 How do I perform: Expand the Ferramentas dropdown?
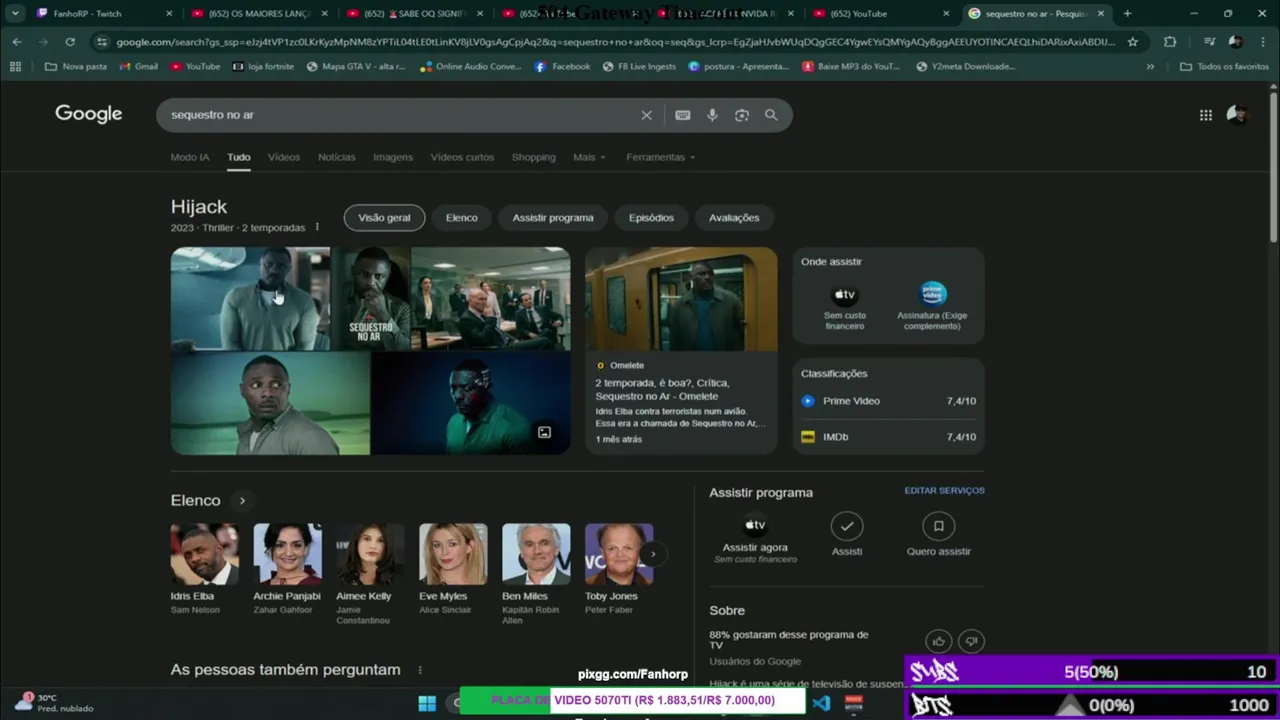[661, 157]
